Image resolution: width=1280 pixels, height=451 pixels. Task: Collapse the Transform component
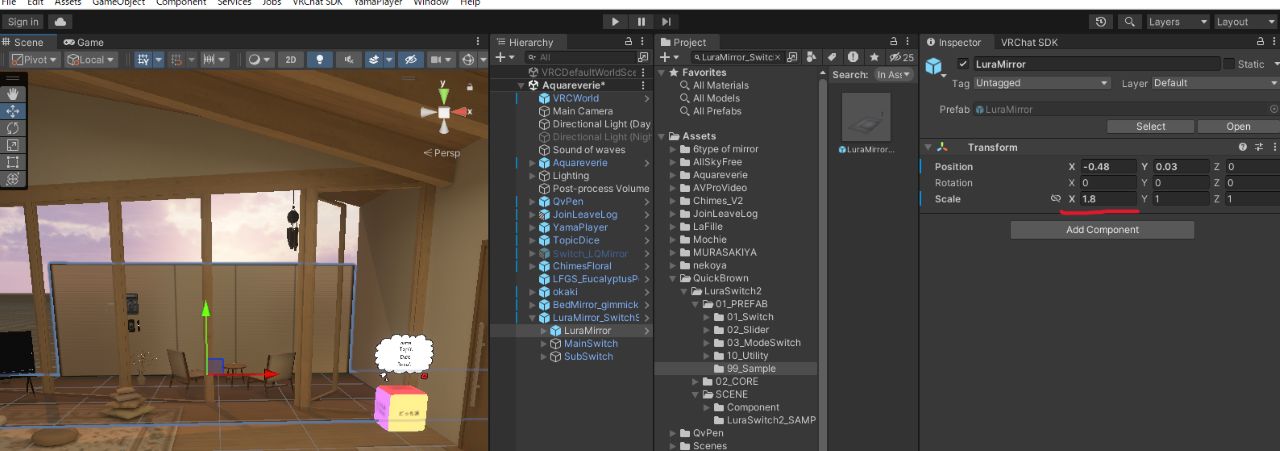pyautogui.click(x=928, y=147)
